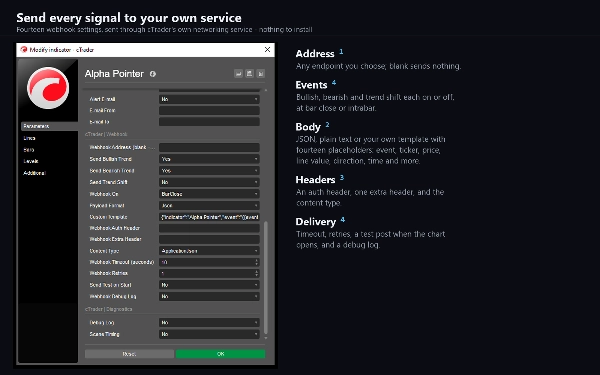Select the Parameters tab
This screenshot has height=375, width=600.
[49, 126]
